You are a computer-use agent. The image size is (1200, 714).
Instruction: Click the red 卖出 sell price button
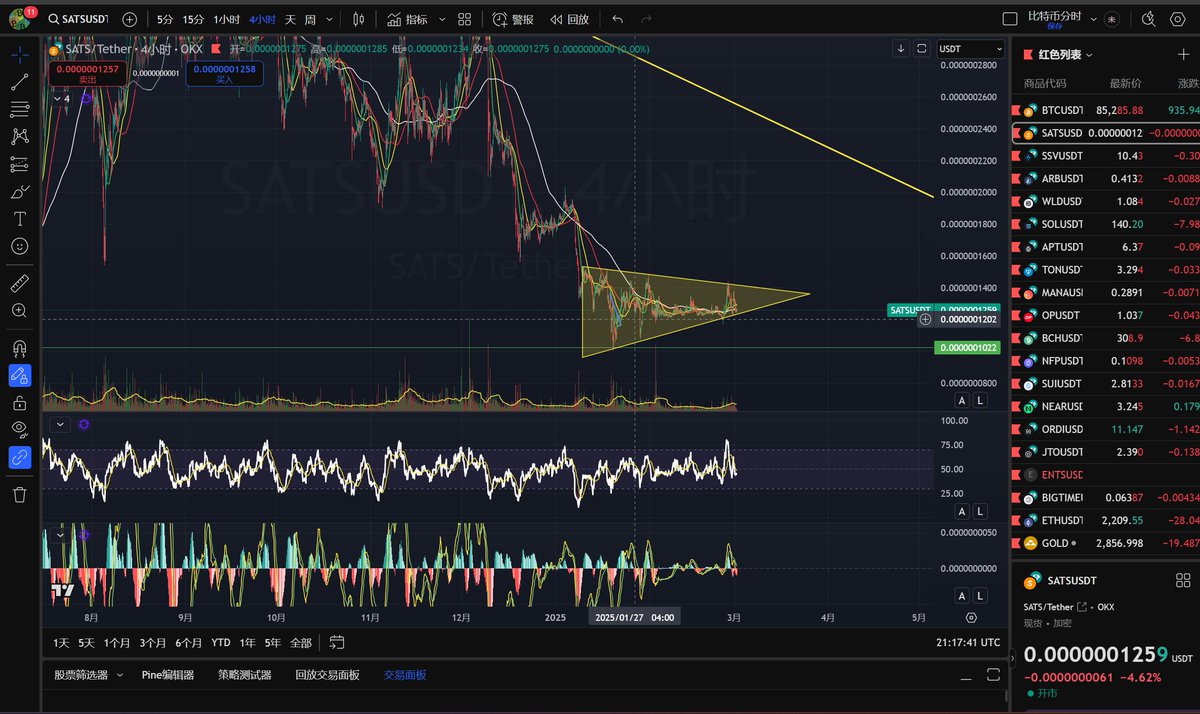click(87, 73)
